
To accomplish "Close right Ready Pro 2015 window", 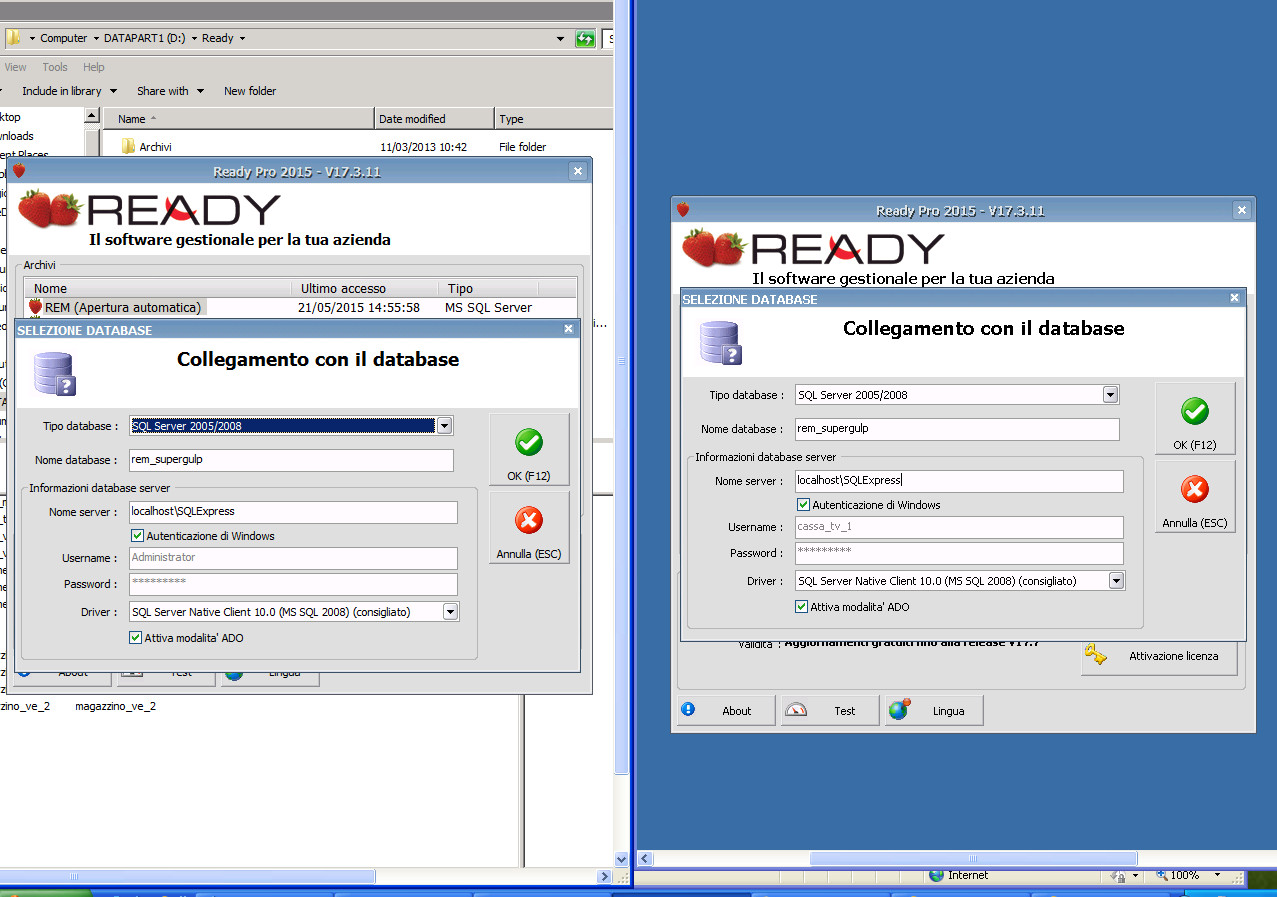I will coord(1241,210).
